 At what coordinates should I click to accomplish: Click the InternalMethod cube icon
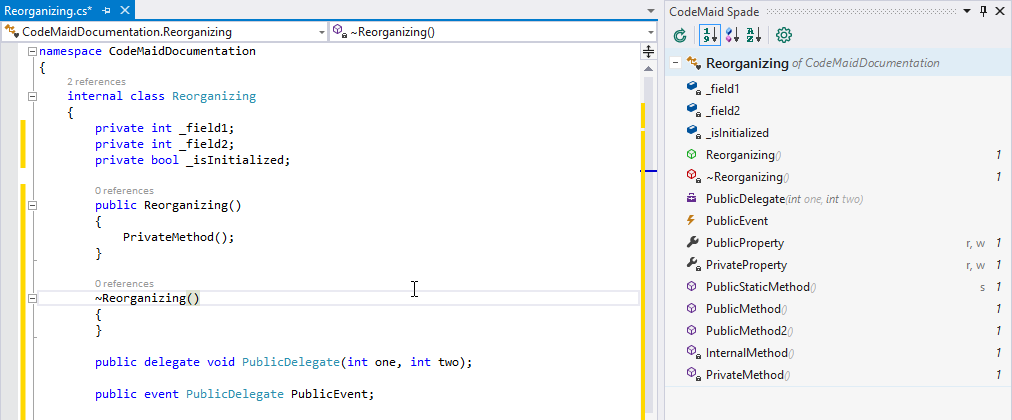coord(694,353)
